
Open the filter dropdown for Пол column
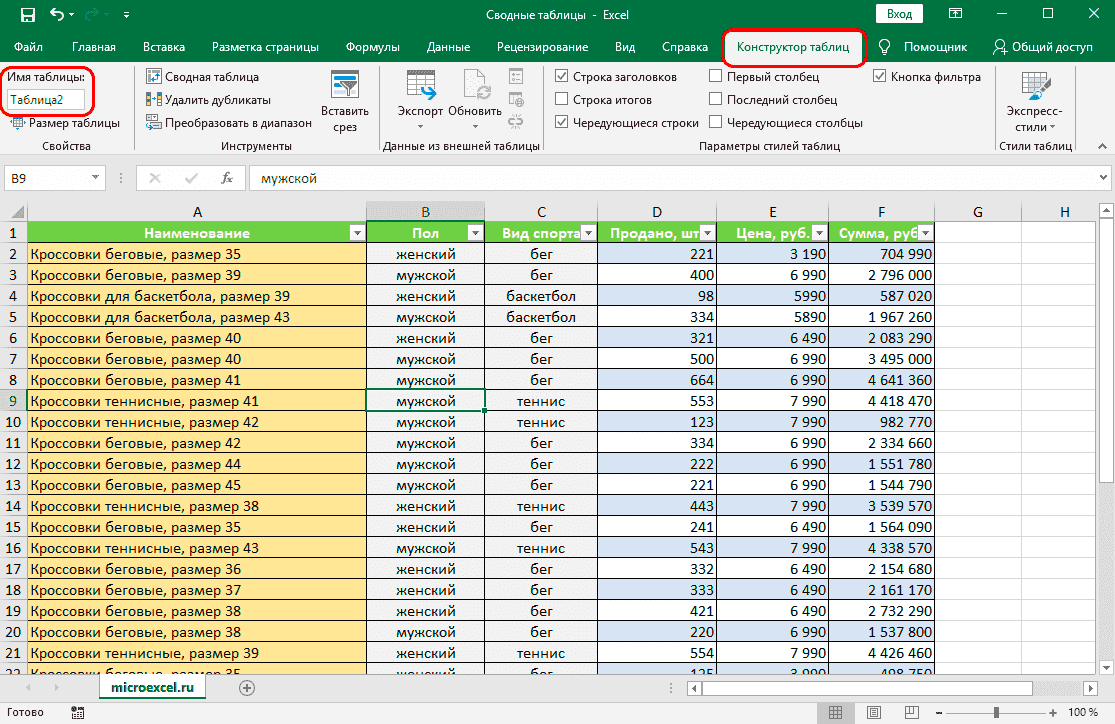(474, 233)
